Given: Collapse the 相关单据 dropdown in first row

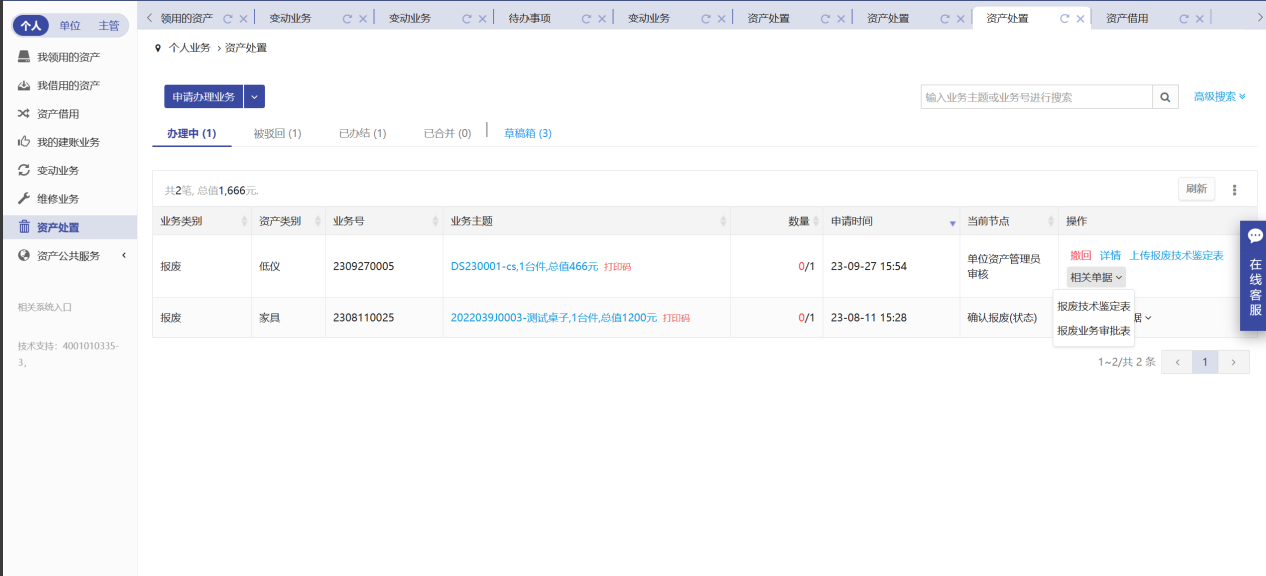Looking at the screenshot, I should tap(1096, 277).
